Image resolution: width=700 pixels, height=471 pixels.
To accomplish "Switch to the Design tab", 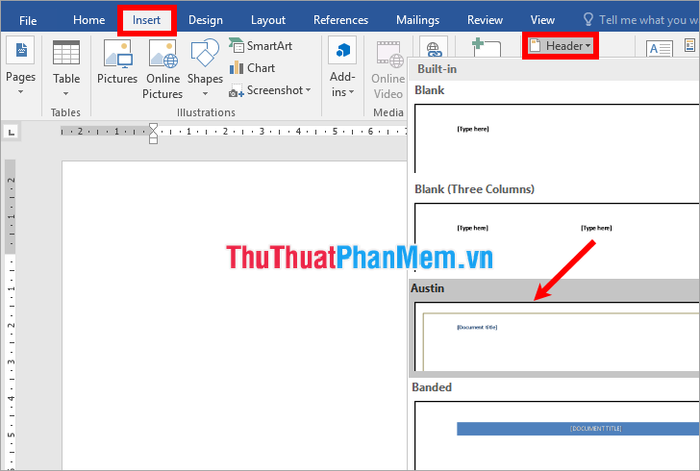I will pos(205,20).
